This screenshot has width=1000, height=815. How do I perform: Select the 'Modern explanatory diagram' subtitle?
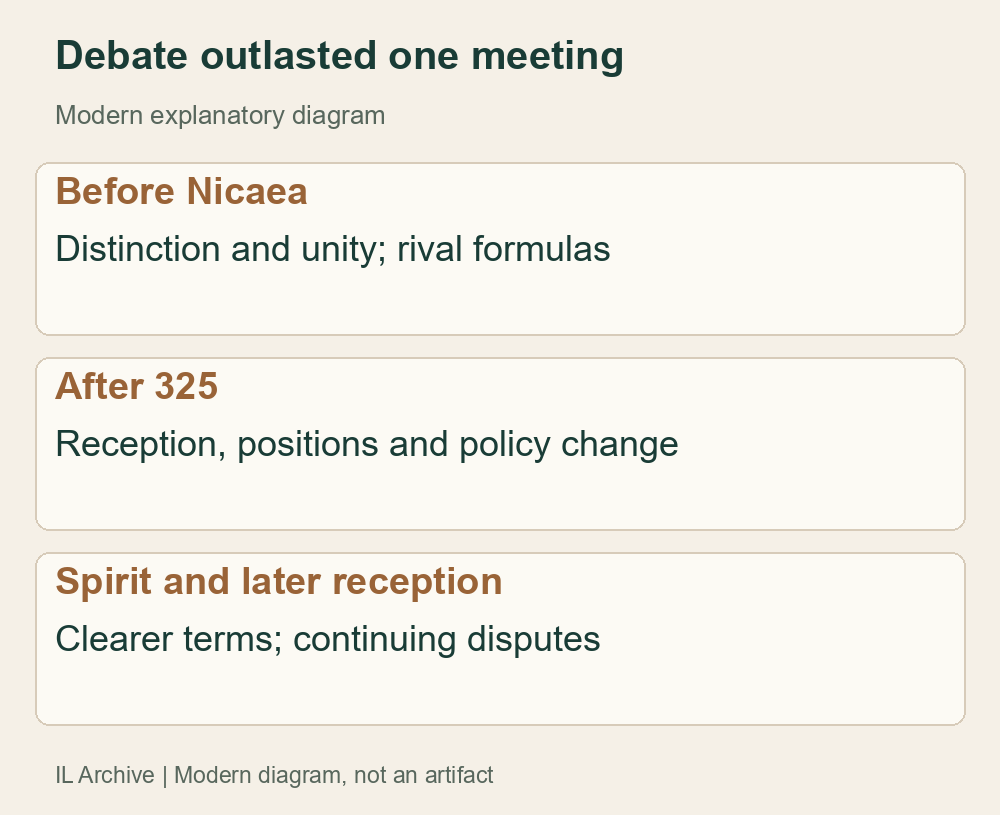(220, 116)
